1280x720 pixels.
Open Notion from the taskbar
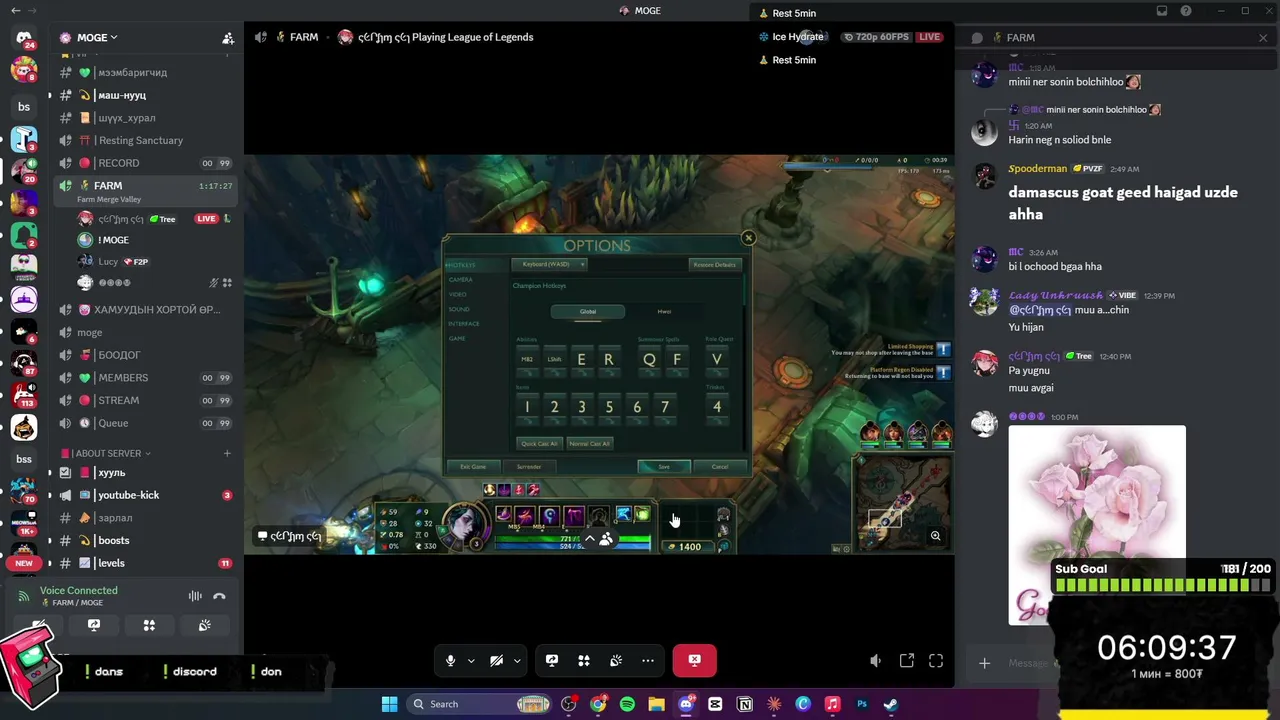tap(744, 704)
